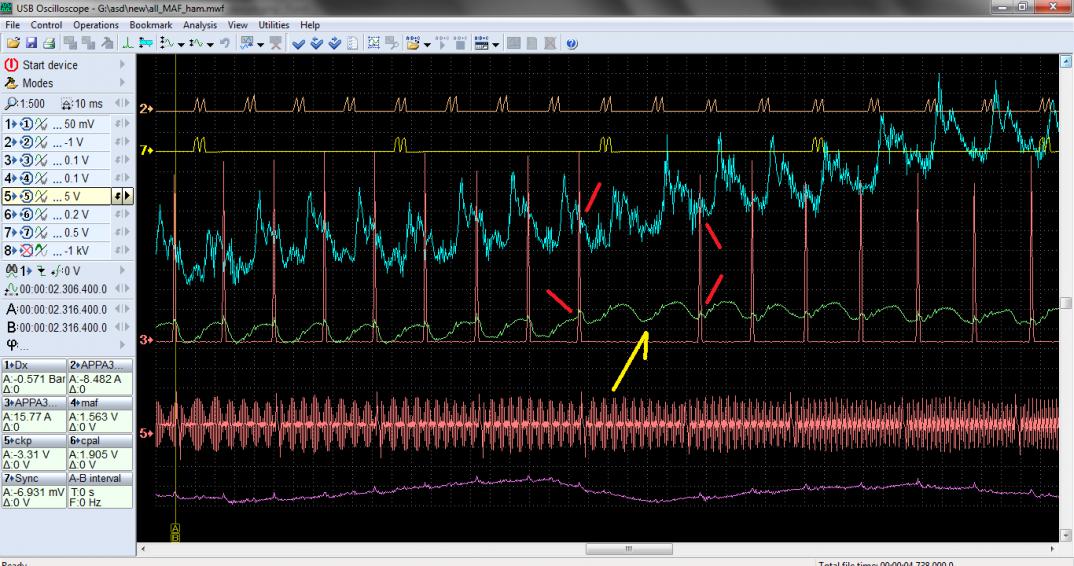Click the vertical waveform scale tool icon

[x=166, y=43]
